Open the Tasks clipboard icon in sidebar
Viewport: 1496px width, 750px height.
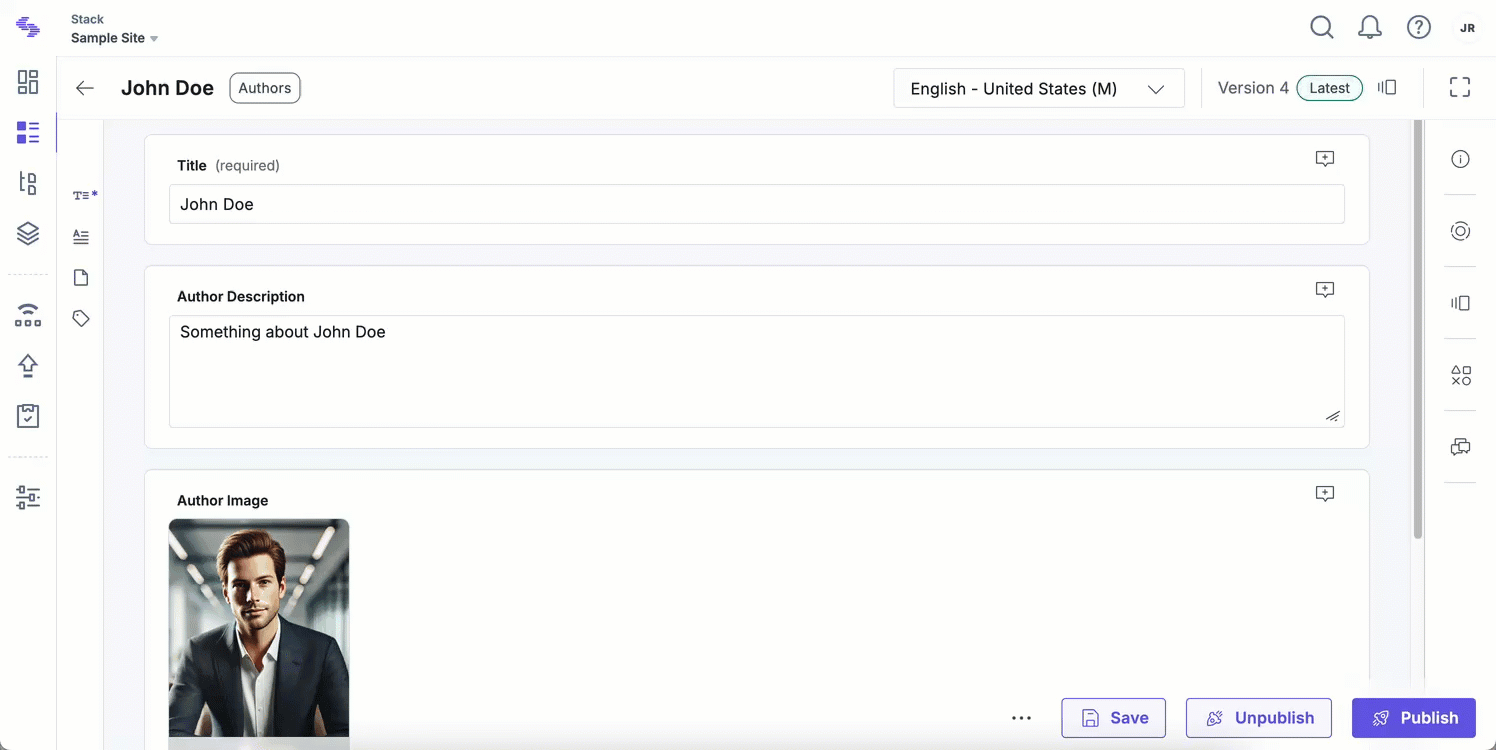click(28, 416)
